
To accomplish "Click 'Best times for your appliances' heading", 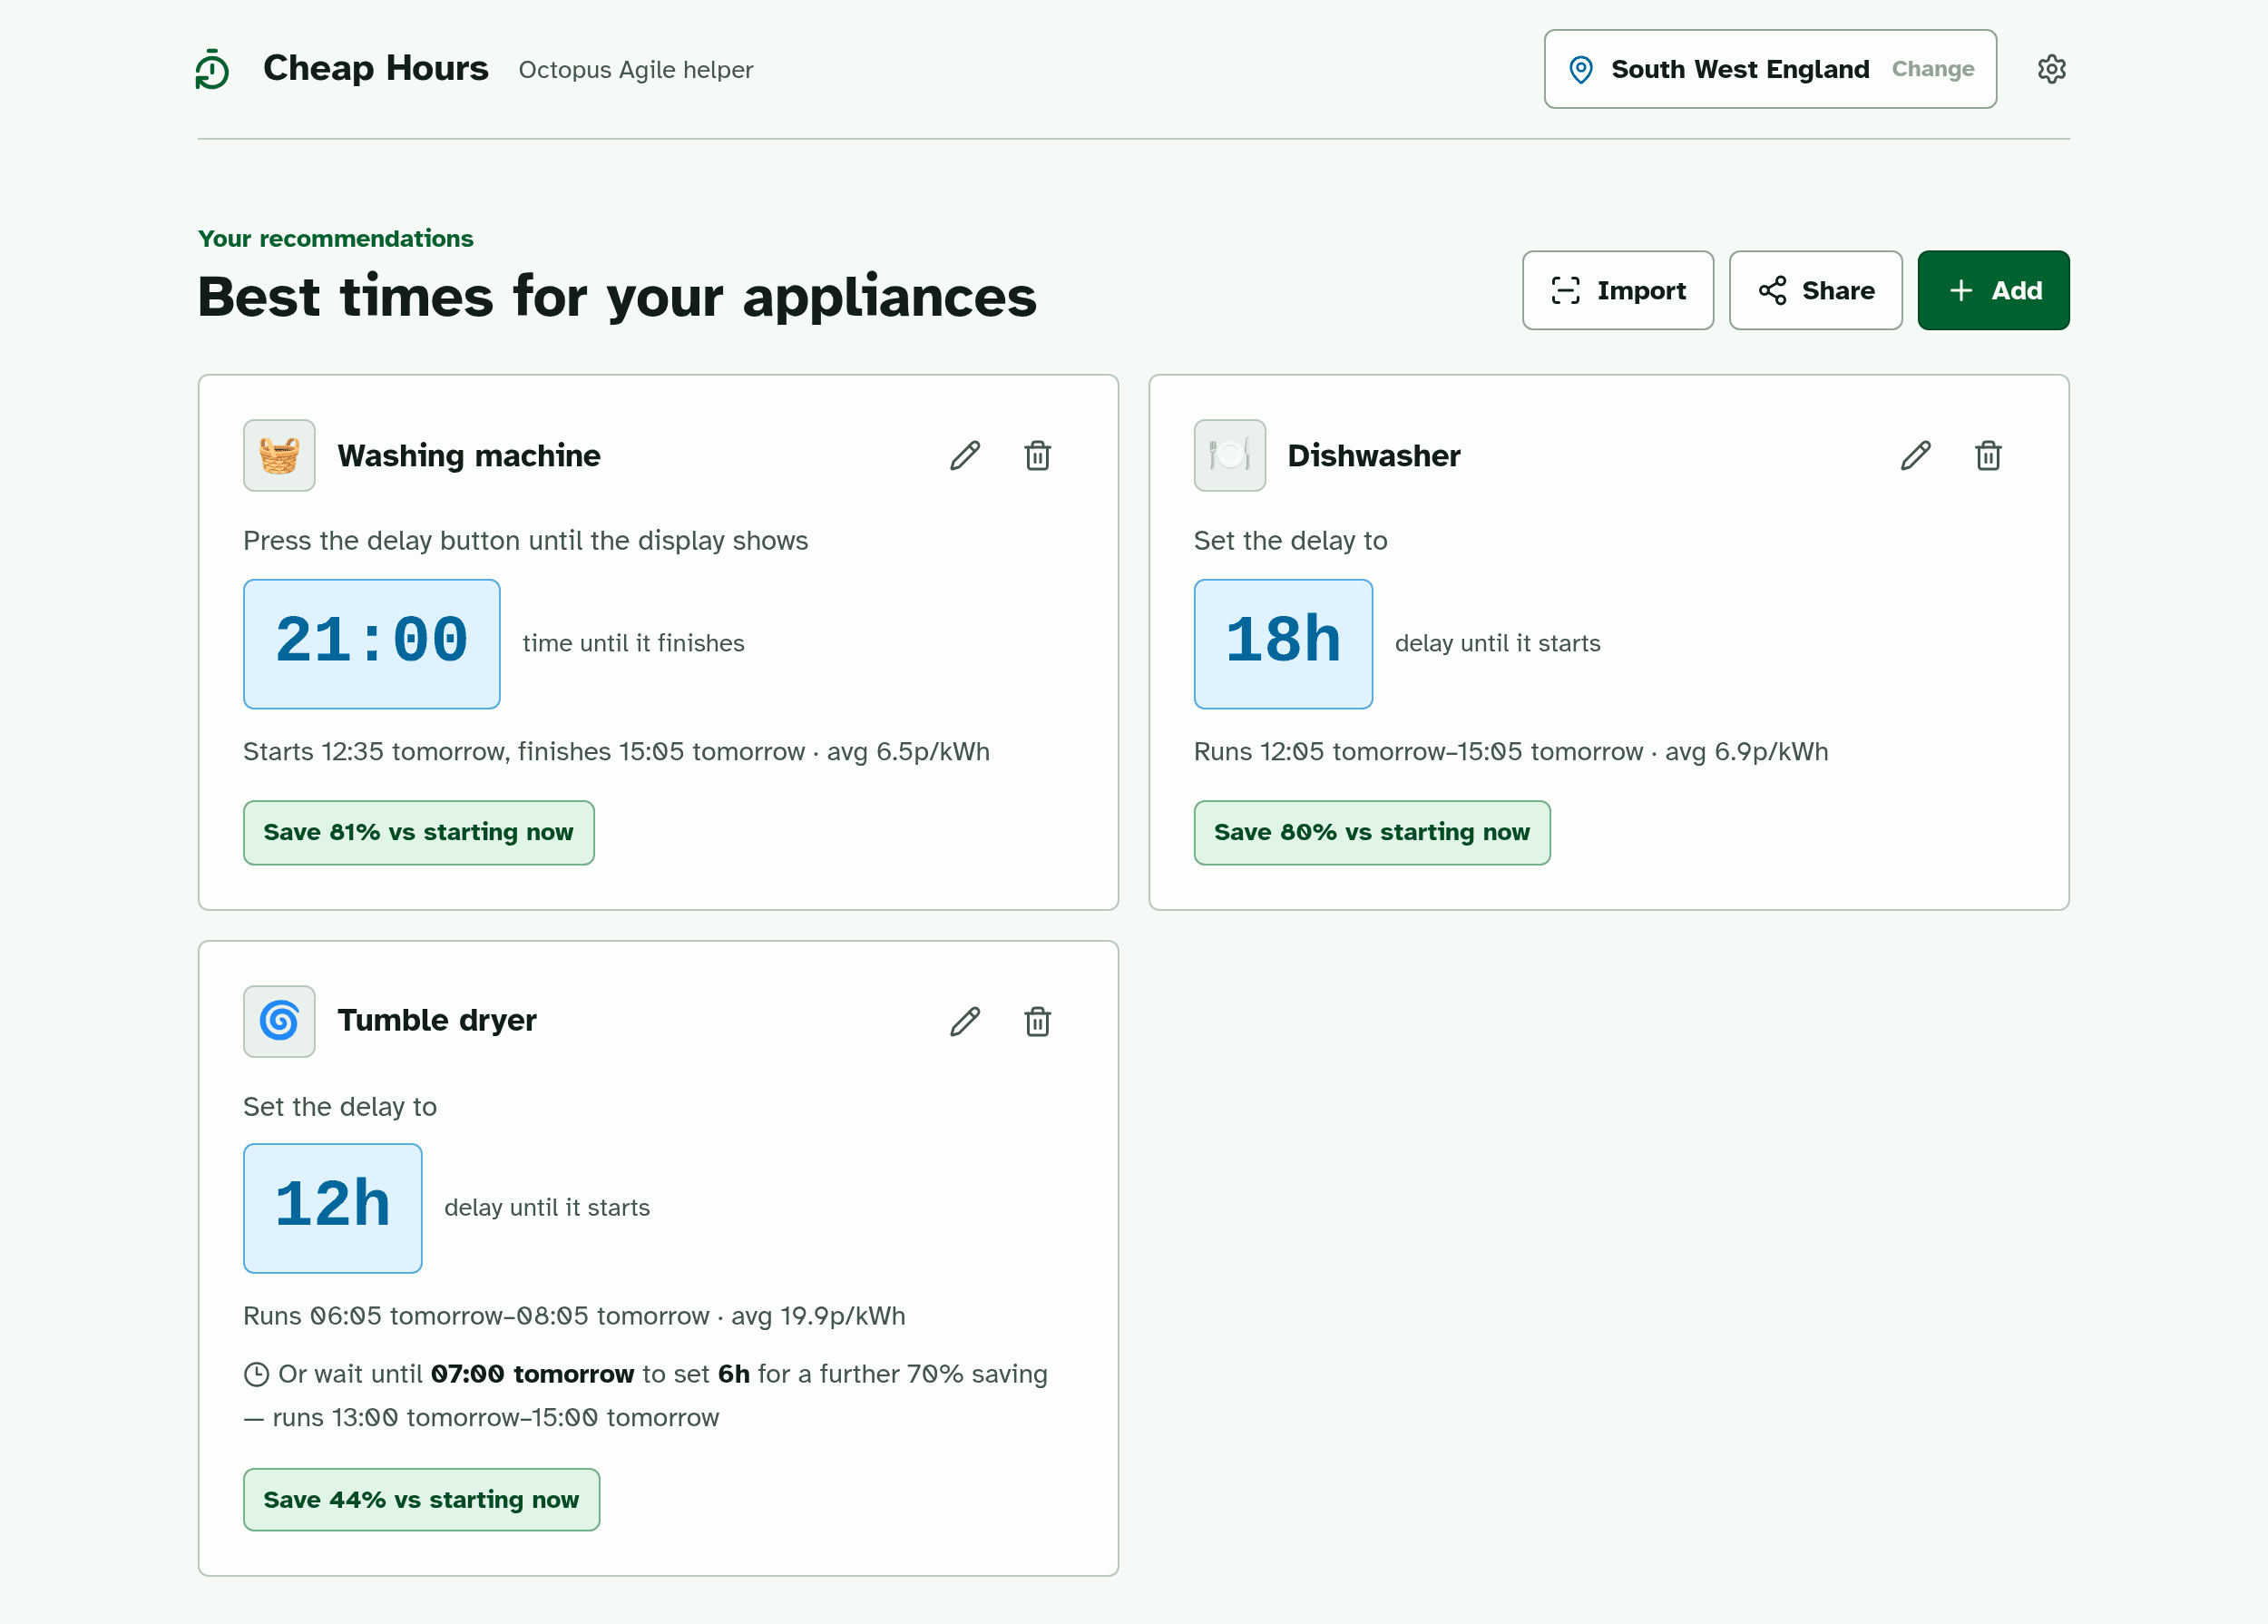I will (x=616, y=297).
